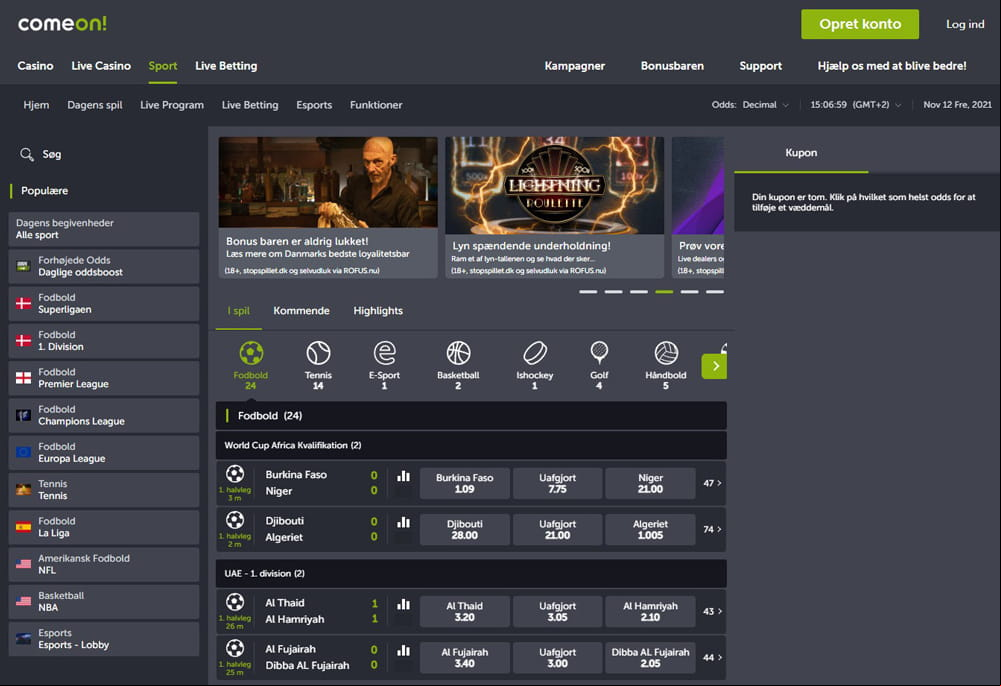
Task: Click the Champions League icon
Action: (x=24, y=415)
